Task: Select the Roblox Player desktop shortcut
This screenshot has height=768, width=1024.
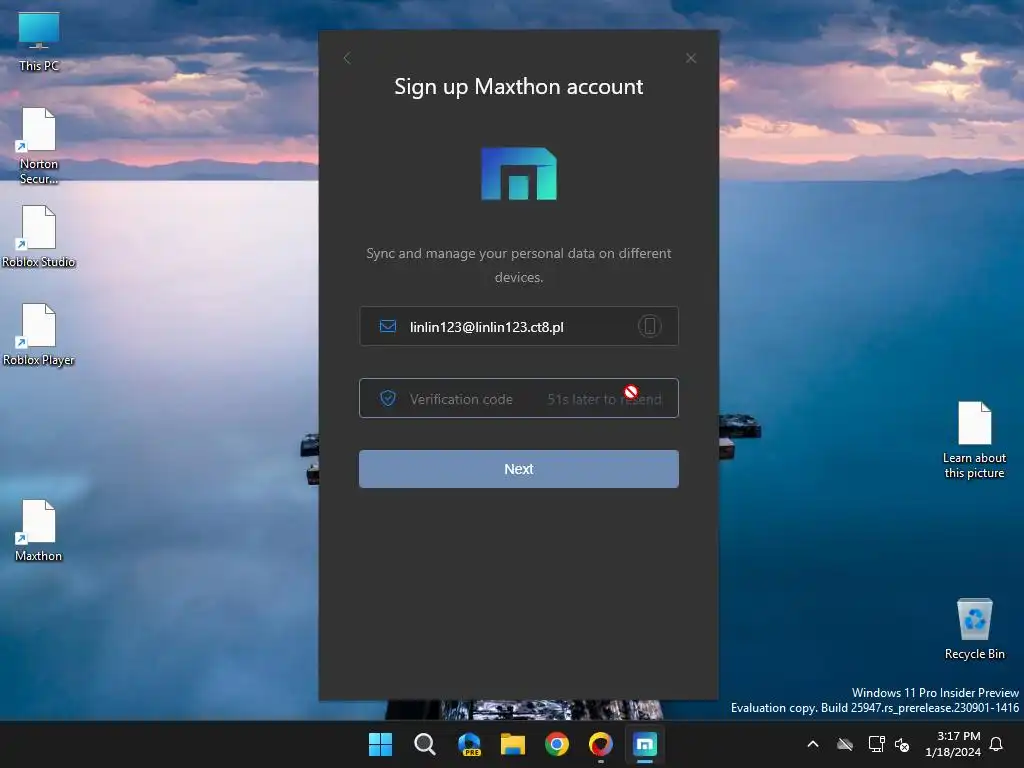Action: pyautogui.click(x=39, y=335)
